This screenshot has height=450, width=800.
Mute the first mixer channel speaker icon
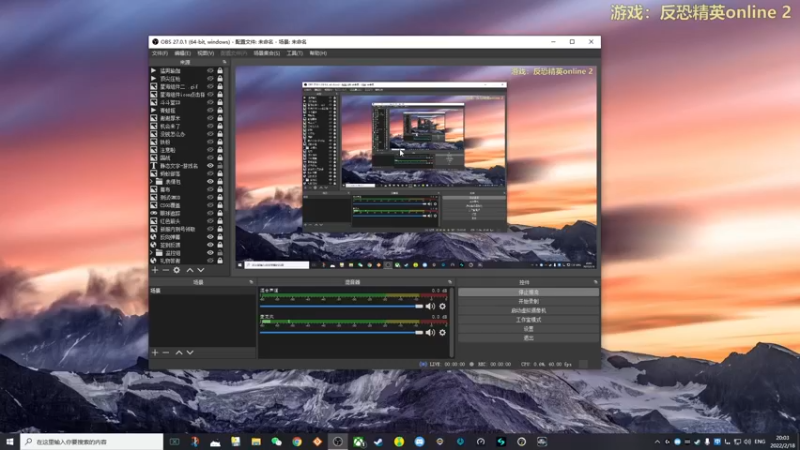(x=430, y=306)
